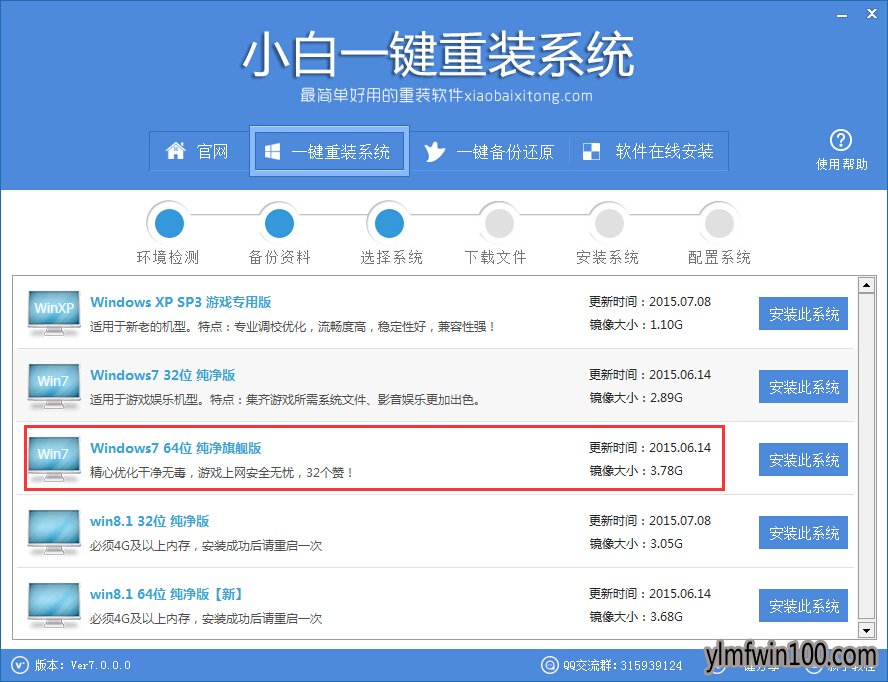Image resolution: width=888 pixels, height=682 pixels.
Task: Click the Win7 32位 monitor thumbnail
Action: click(54, 386)
